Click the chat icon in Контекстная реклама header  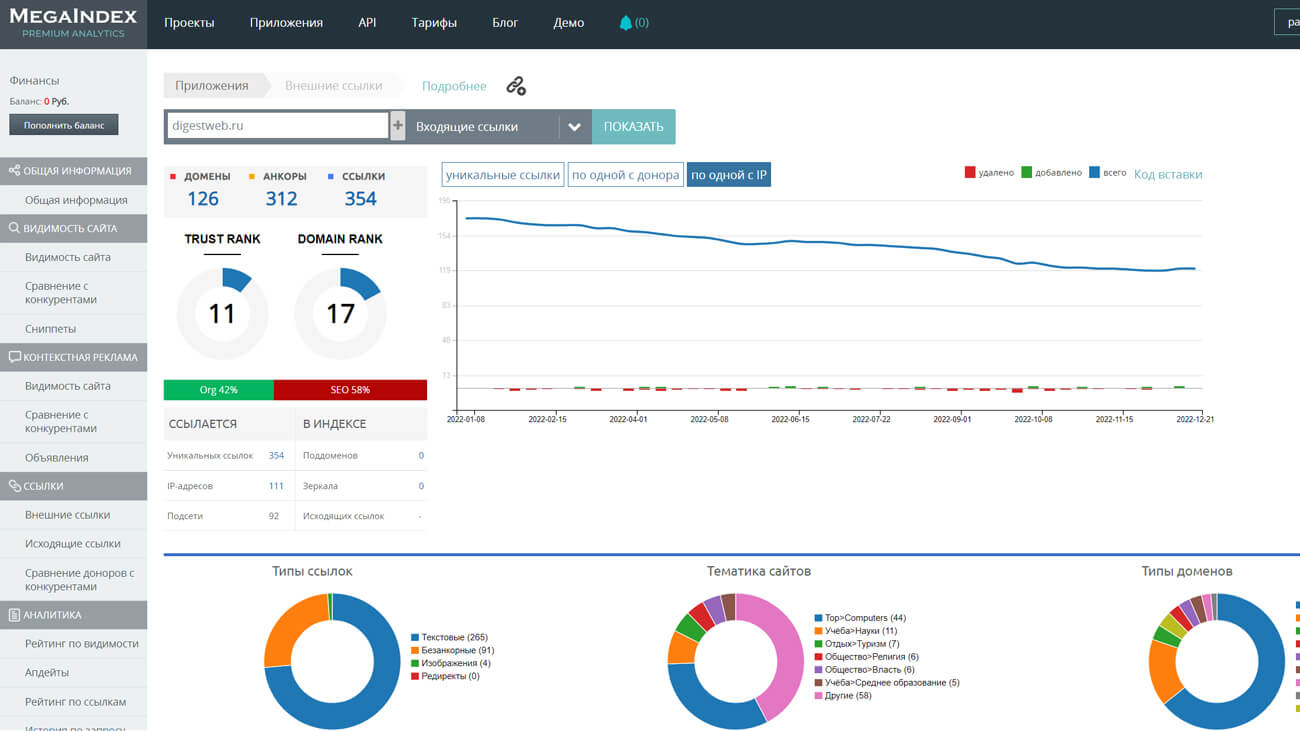tap(14, 357)
